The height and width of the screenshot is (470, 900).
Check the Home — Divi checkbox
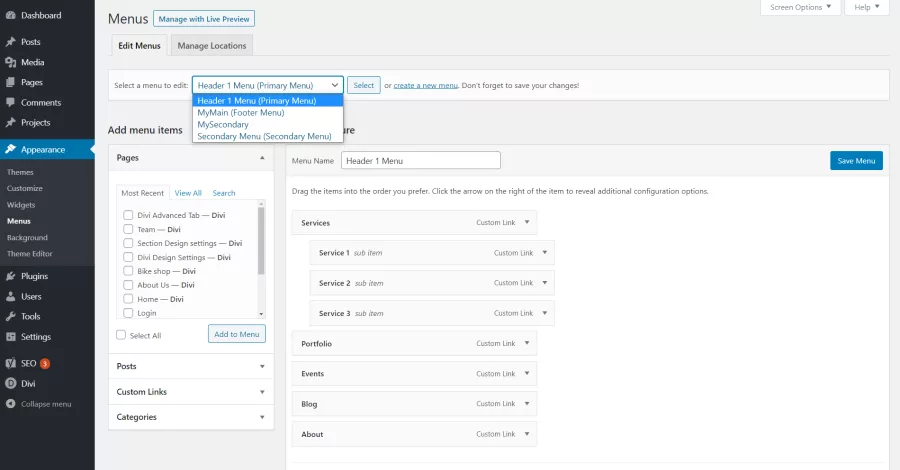[128, 299]
